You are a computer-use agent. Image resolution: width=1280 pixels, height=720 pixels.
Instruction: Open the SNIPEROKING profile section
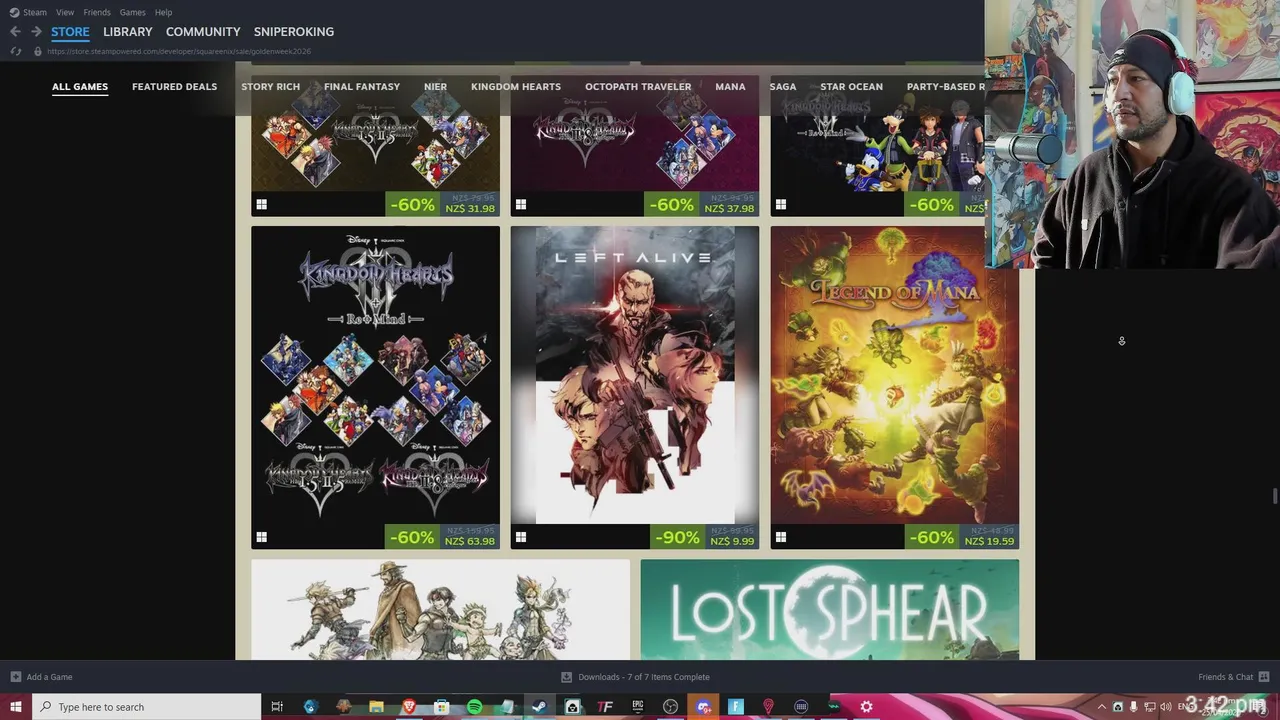click(x=294, y=32)
